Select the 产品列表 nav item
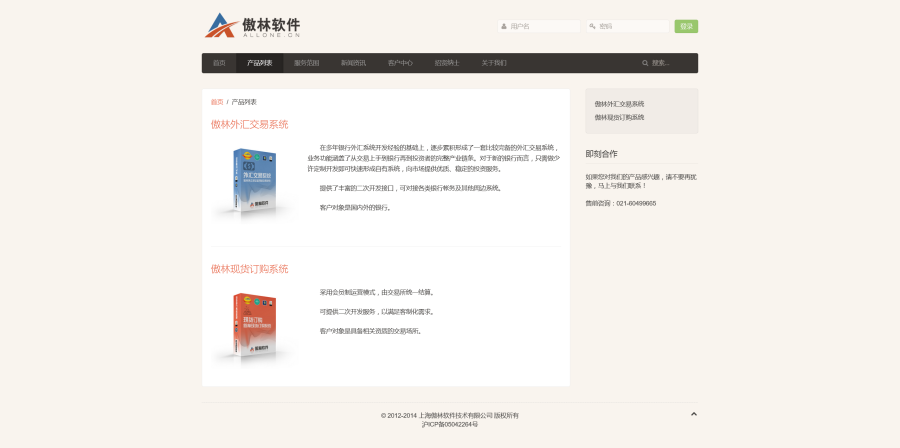The width and height of the screenshot is (900, 448). (259, 63)
